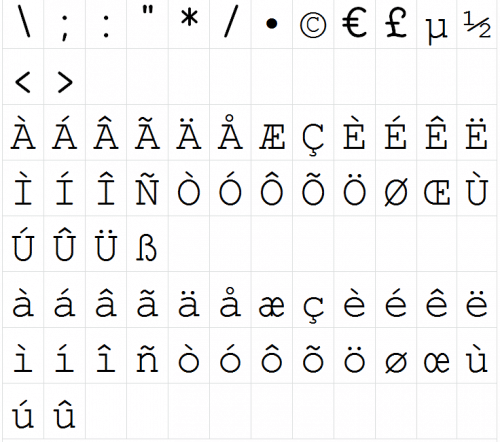
Task: Pick lowercase œ ligature
Action: (x=437, y=356)
